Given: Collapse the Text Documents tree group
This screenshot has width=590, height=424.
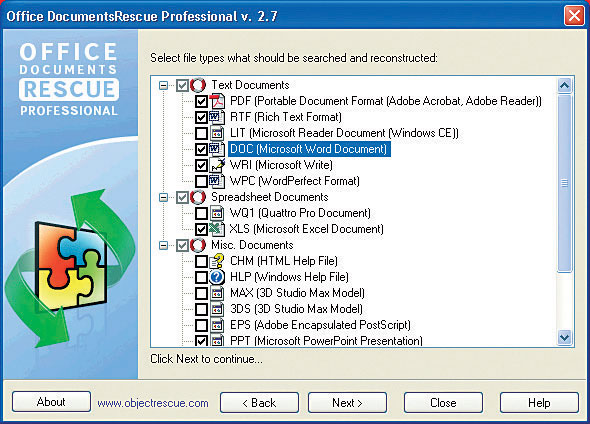Looking at the screenshot, I should click(163, 85).
